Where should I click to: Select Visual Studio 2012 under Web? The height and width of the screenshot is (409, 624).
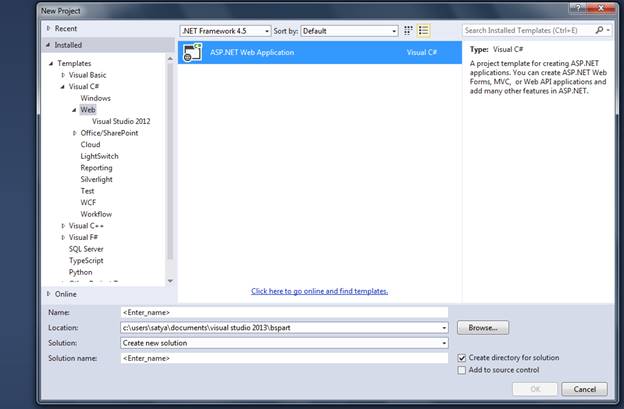coord(121,121)
